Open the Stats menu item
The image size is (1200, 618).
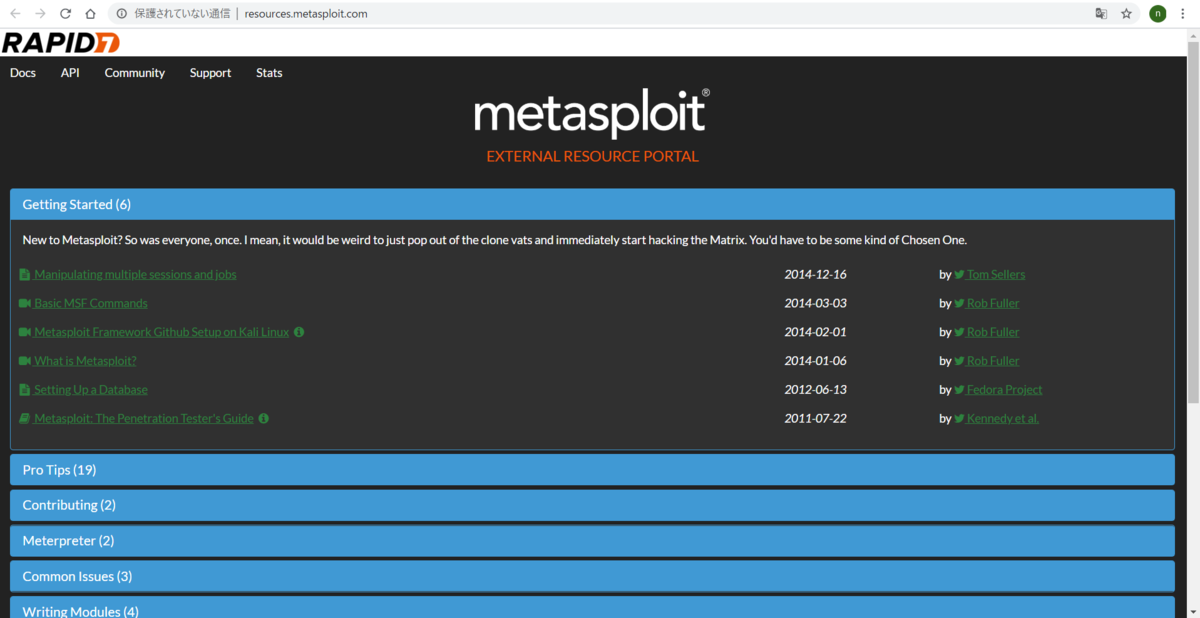pos(269,73)
